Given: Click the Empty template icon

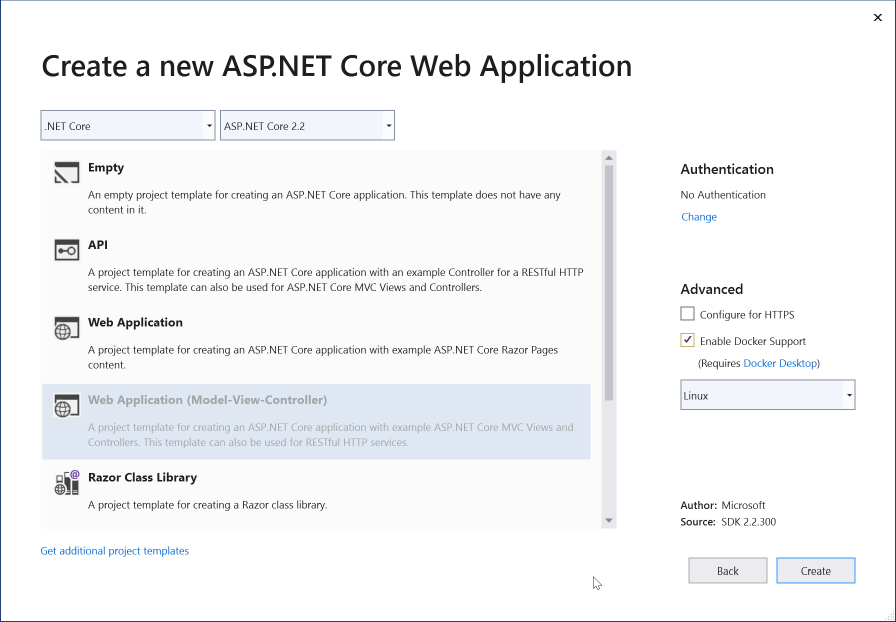Looking at the screenshot, I should tap(67, 173).
